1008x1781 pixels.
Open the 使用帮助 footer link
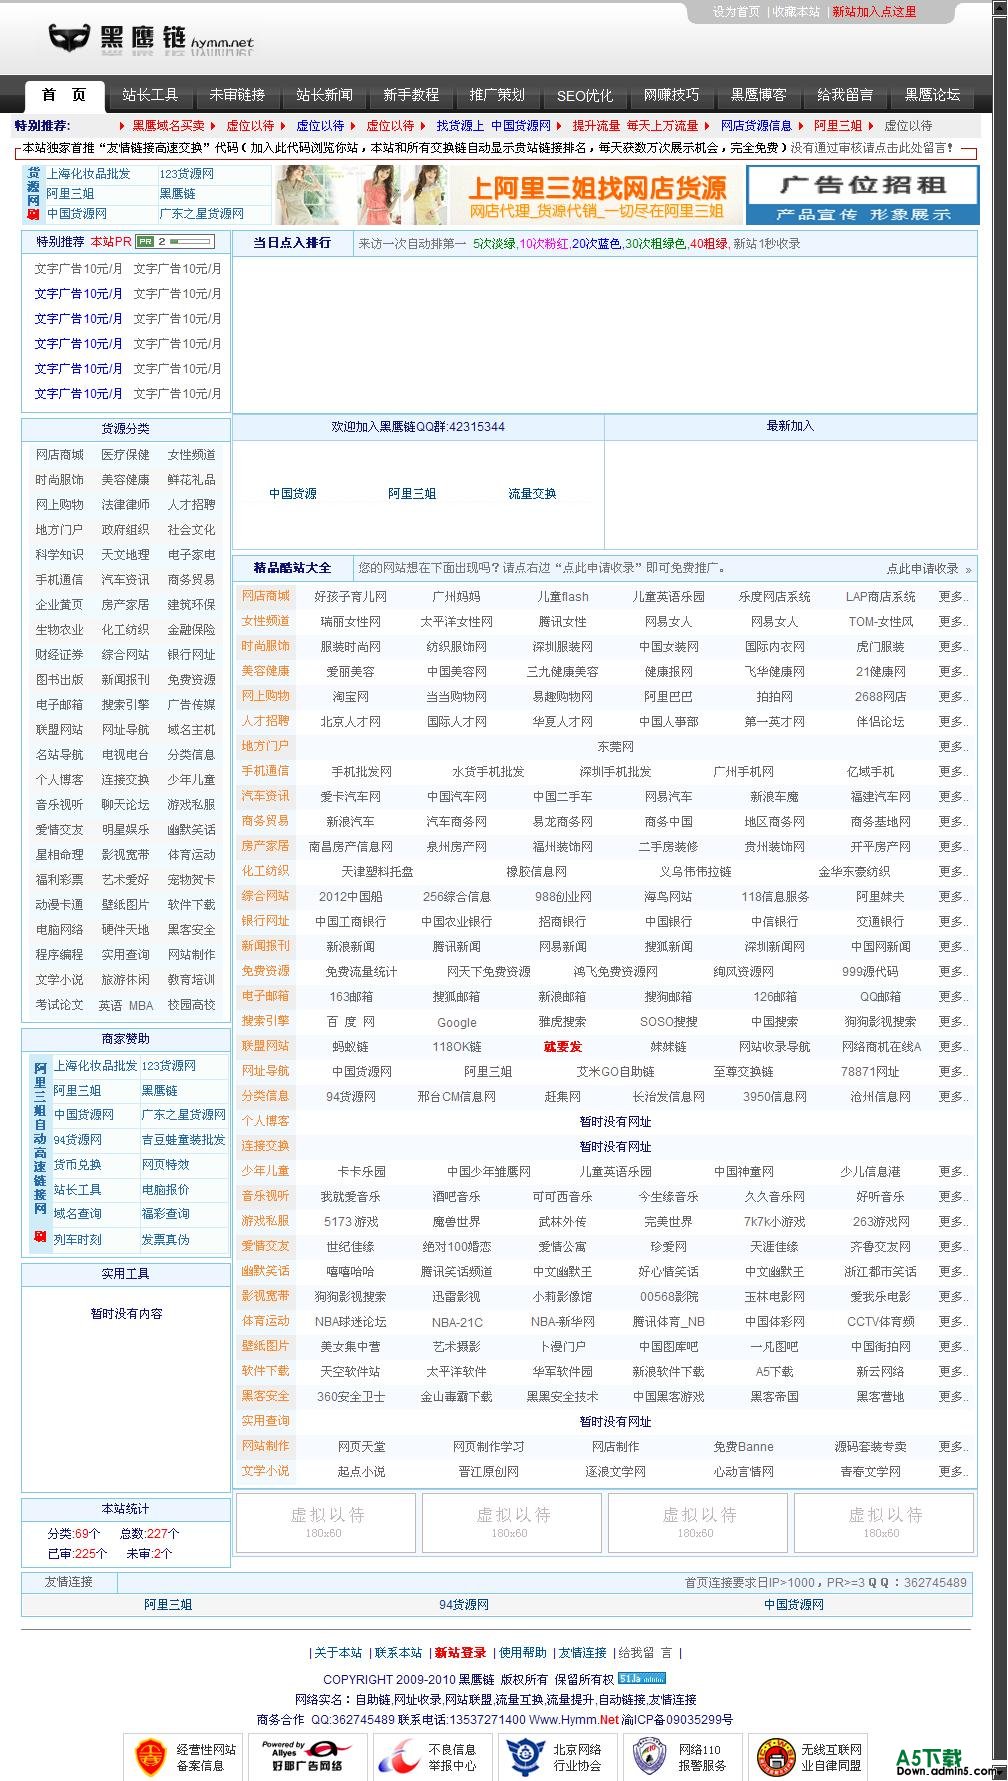523,1653
